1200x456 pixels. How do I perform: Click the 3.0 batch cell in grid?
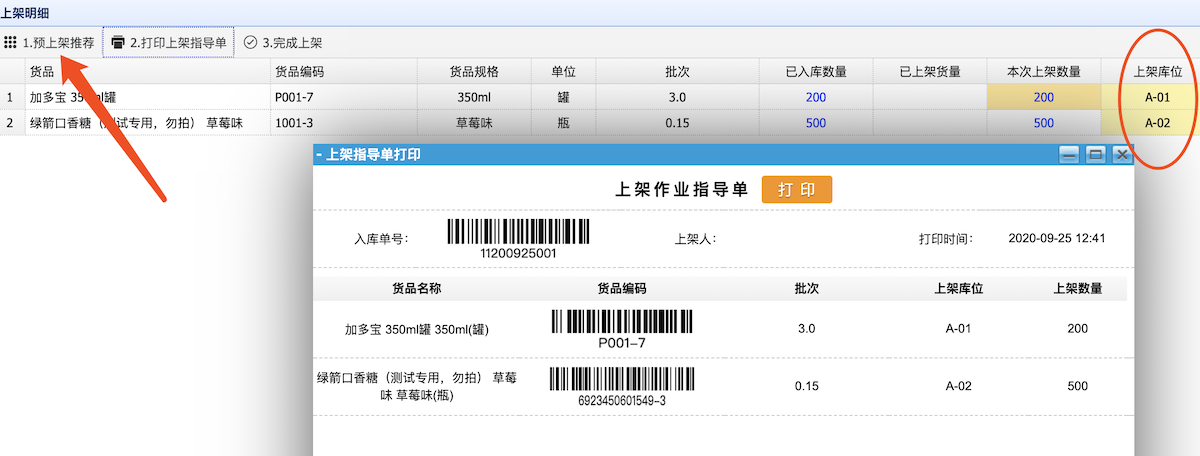677,97
